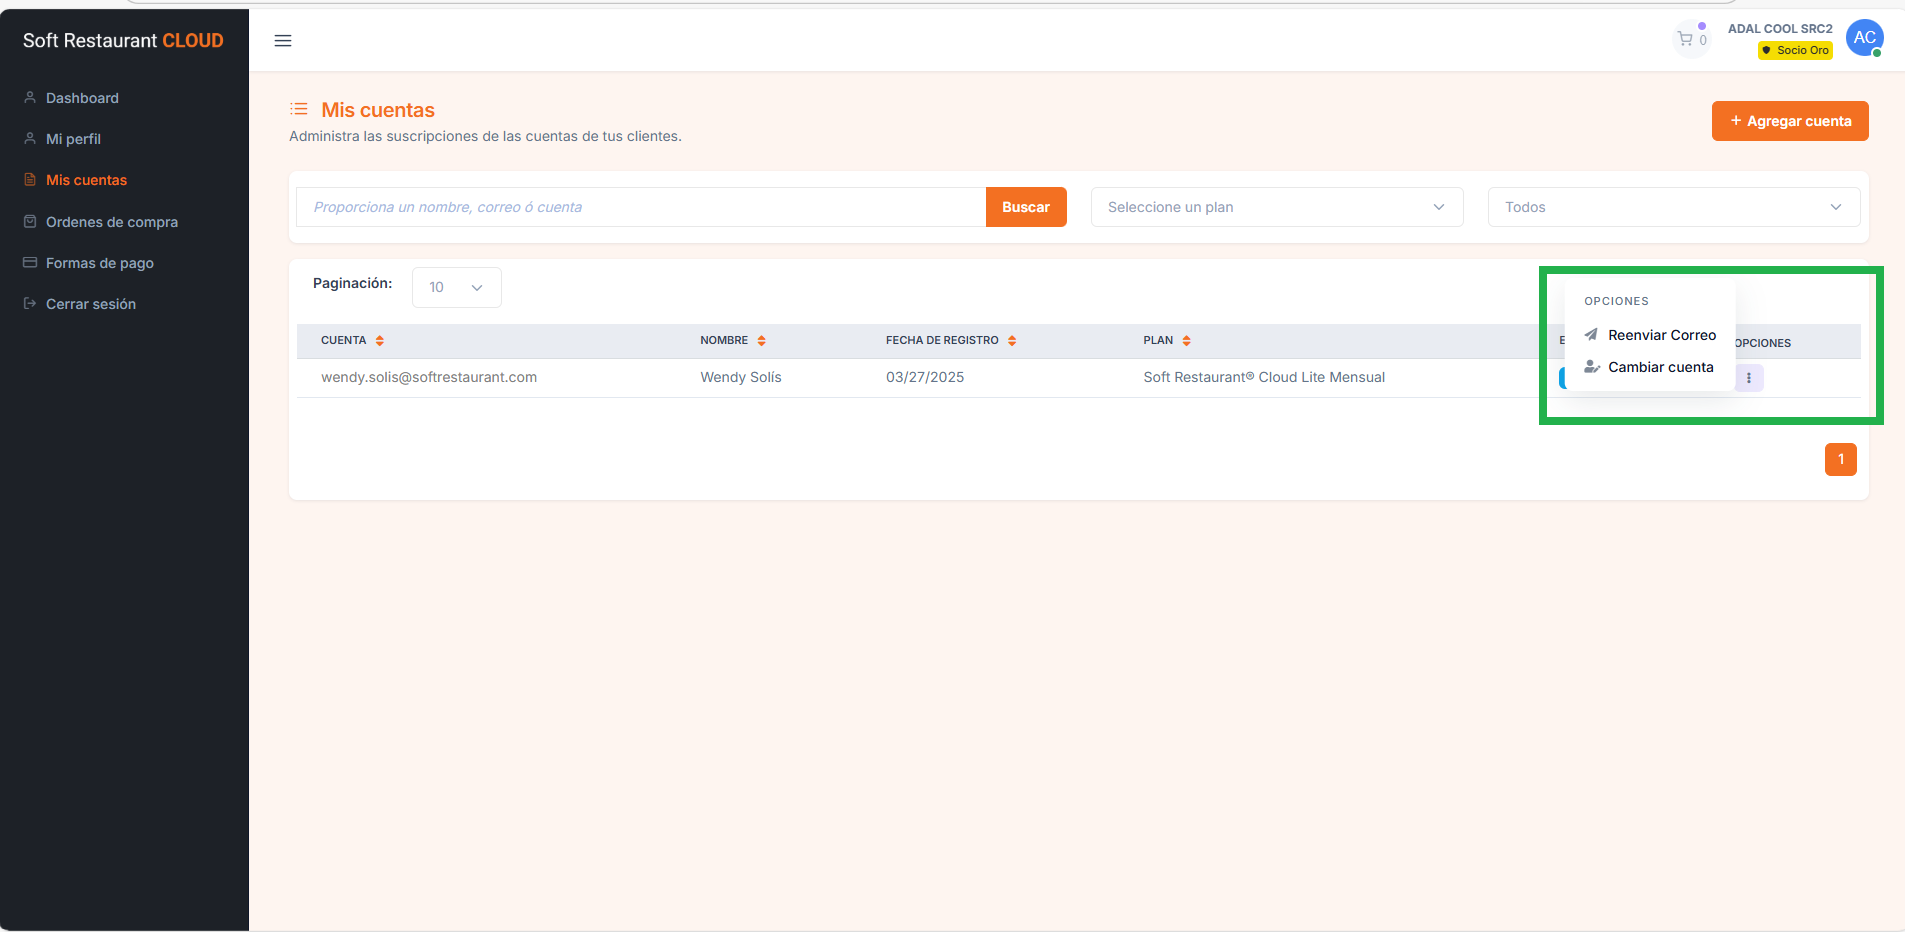The image size is (1905, 932).
Task: Go to Mi perfil
Action: click(73, 139)
